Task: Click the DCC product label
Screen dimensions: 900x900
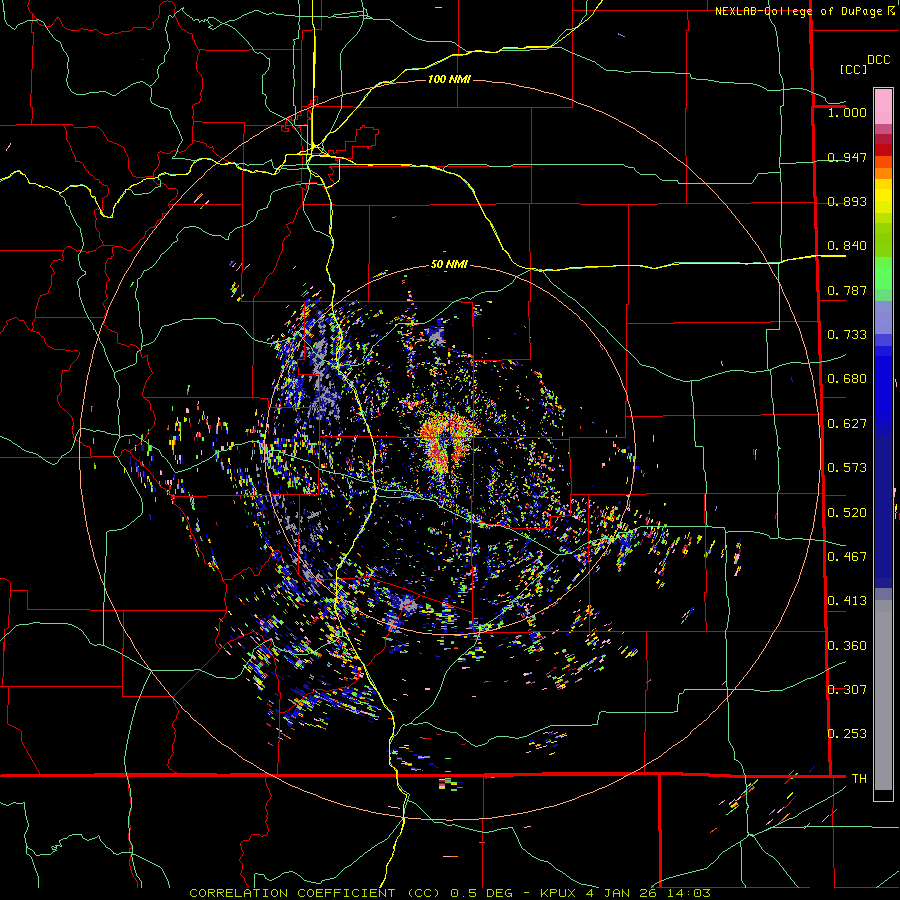Action: pyautogui.click(x=878, y=60)
